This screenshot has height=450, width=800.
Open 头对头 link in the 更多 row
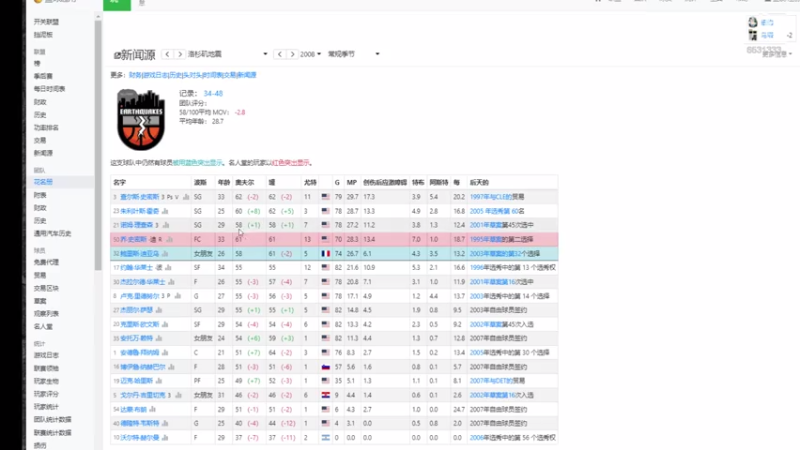tap(192, 75)
